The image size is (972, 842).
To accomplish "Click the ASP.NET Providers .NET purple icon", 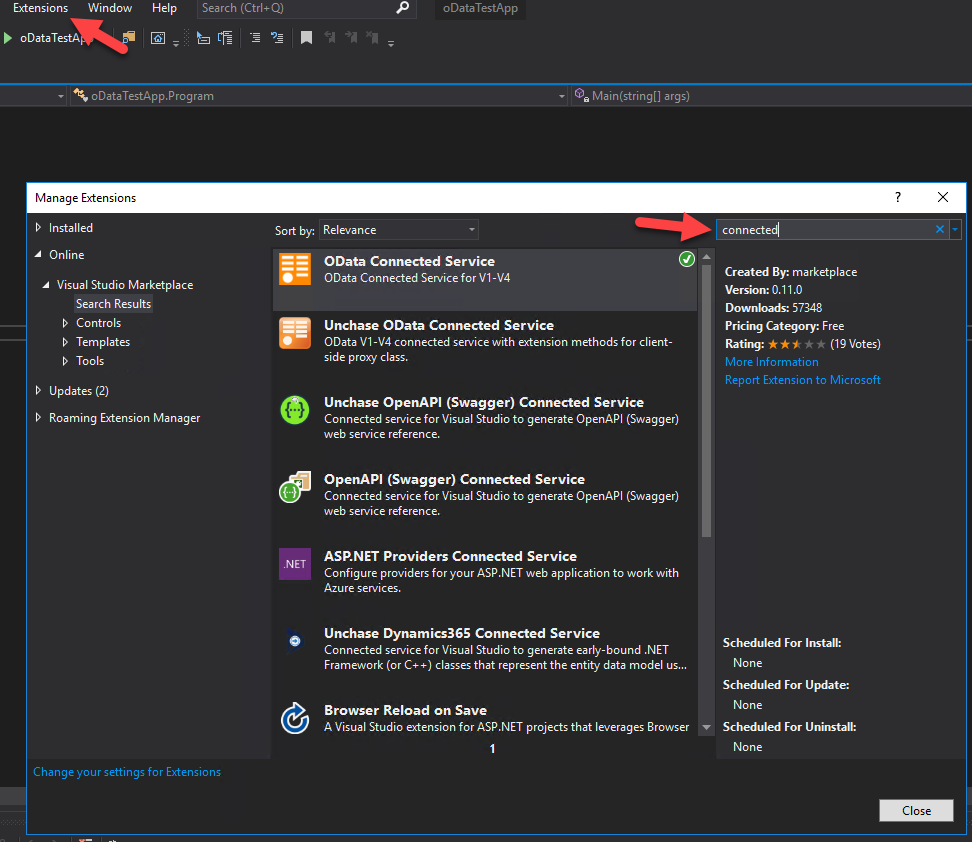I will [x=295, y=564].
